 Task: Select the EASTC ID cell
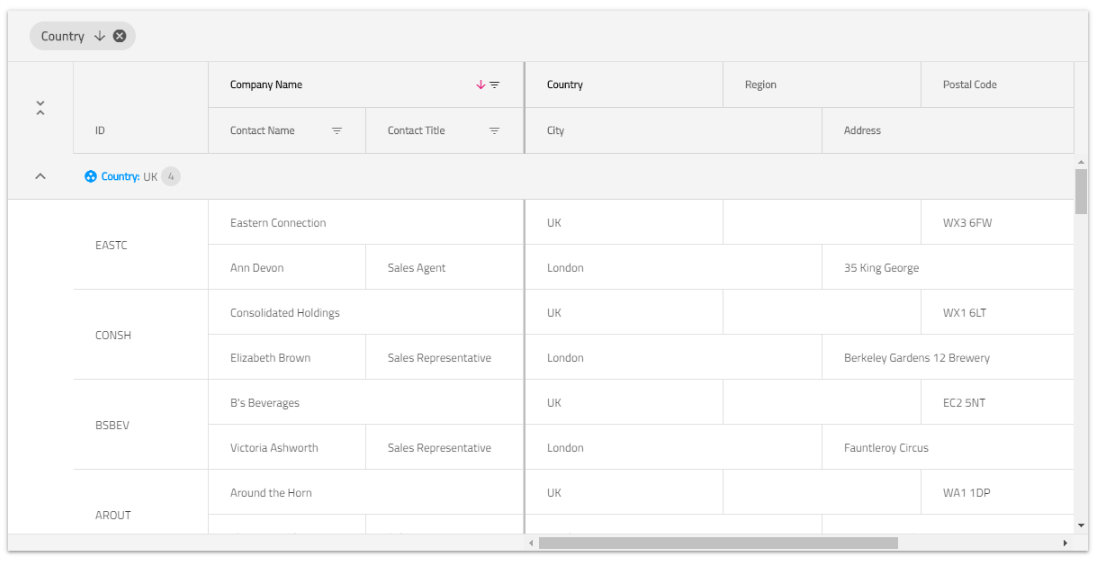141,245
